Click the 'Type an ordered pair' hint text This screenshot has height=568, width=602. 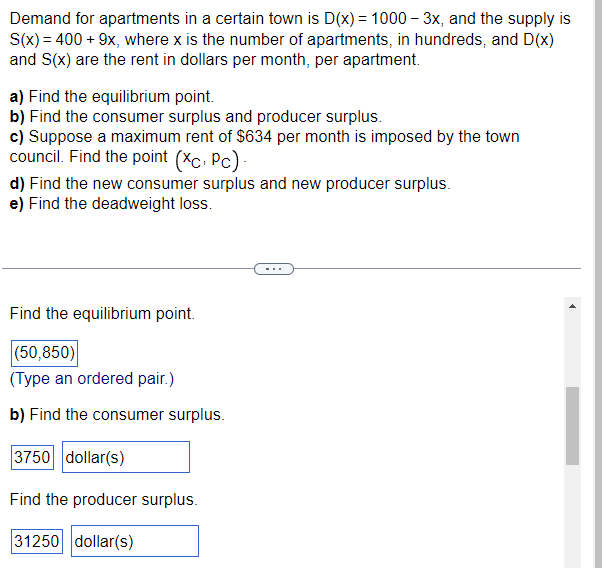click(92, 379)
